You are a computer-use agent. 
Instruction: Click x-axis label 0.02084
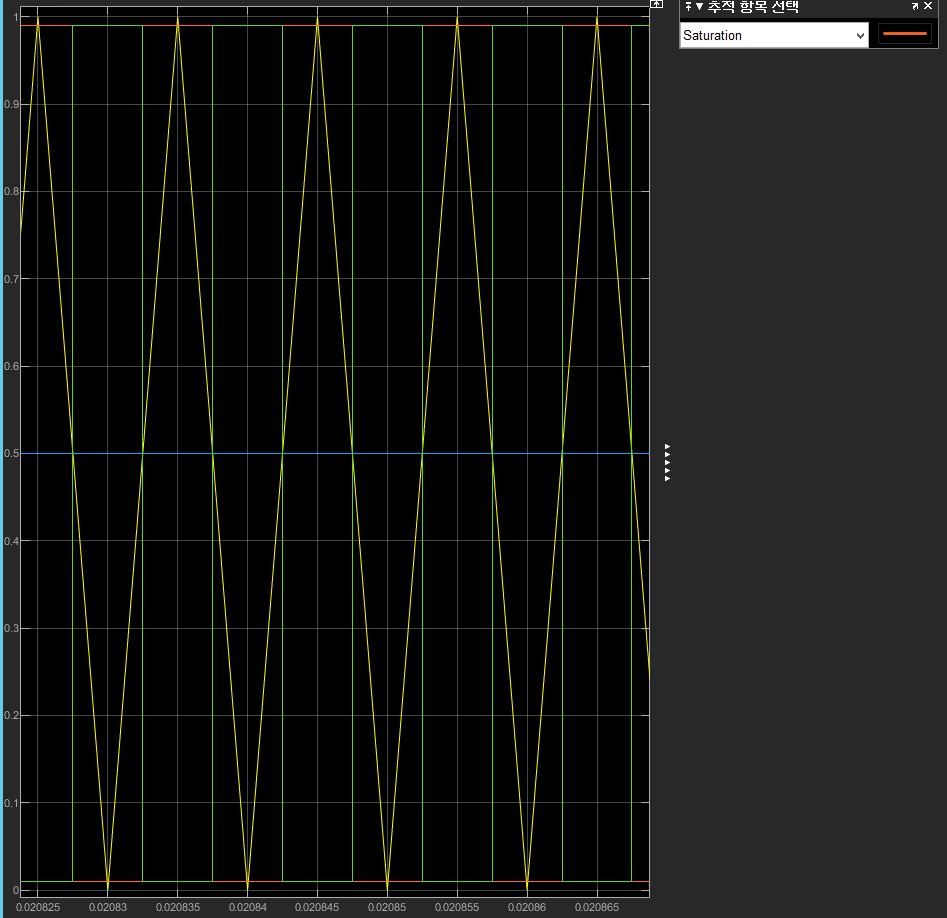(x=248, y=907)
